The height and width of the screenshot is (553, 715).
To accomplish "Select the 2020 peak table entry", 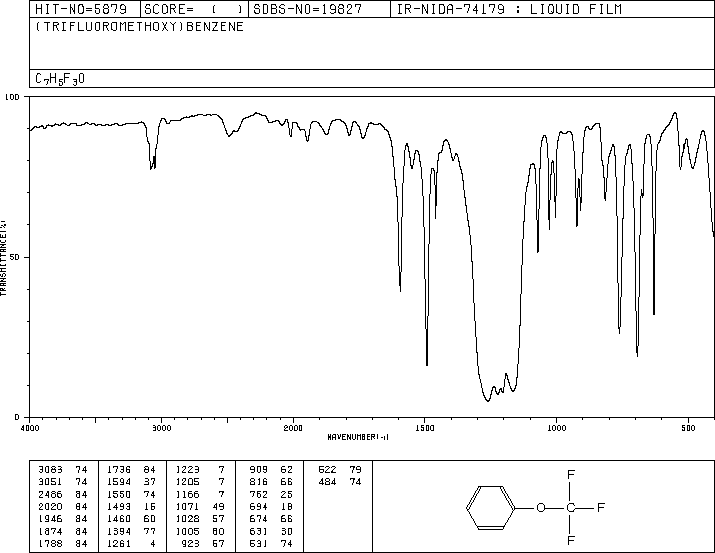I will tap(62, 506).
